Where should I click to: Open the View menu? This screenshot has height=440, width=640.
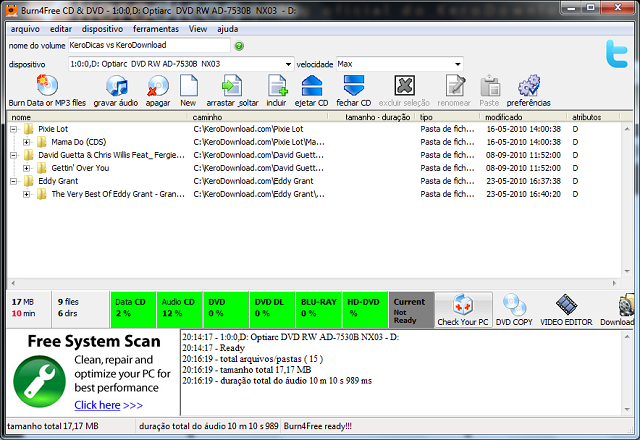[198, 29]
